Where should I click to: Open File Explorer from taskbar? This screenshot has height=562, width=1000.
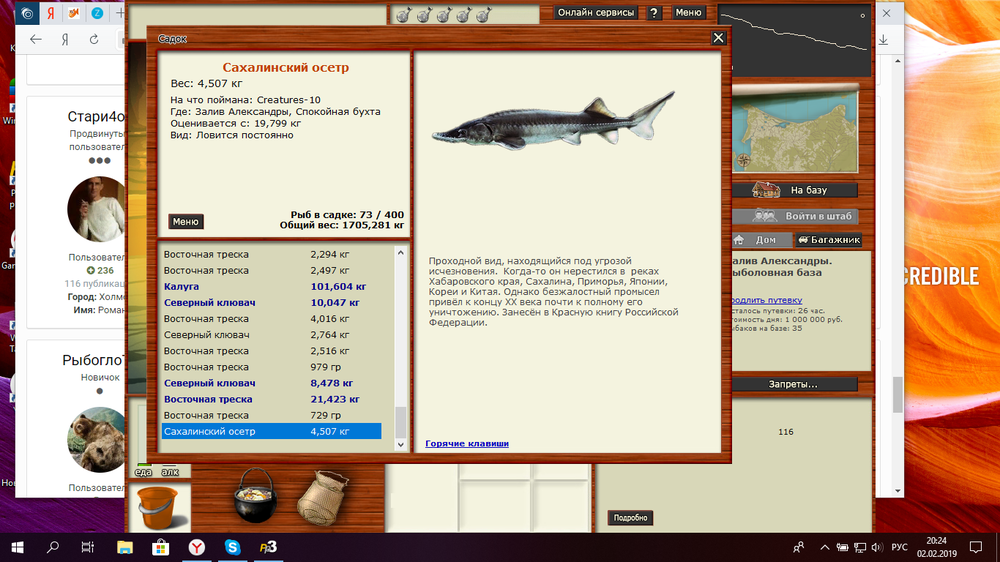pos(124,547)
